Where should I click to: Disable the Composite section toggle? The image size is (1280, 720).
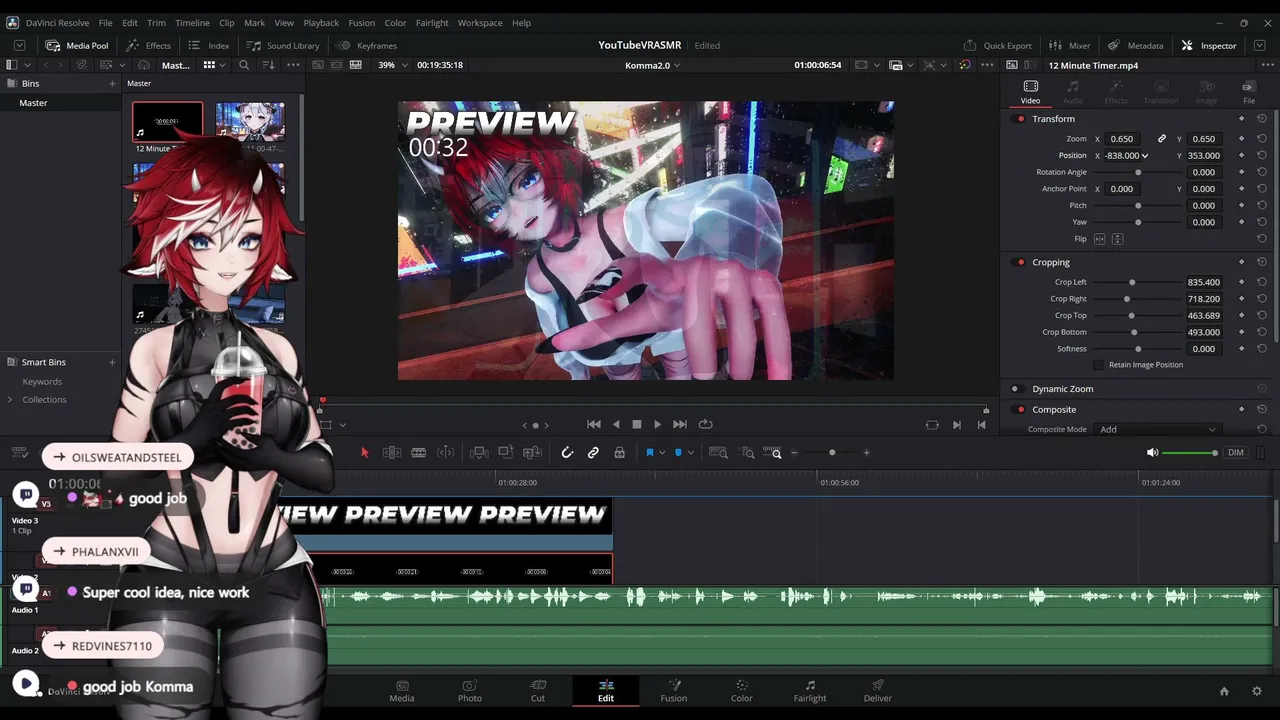(1020, 409)
